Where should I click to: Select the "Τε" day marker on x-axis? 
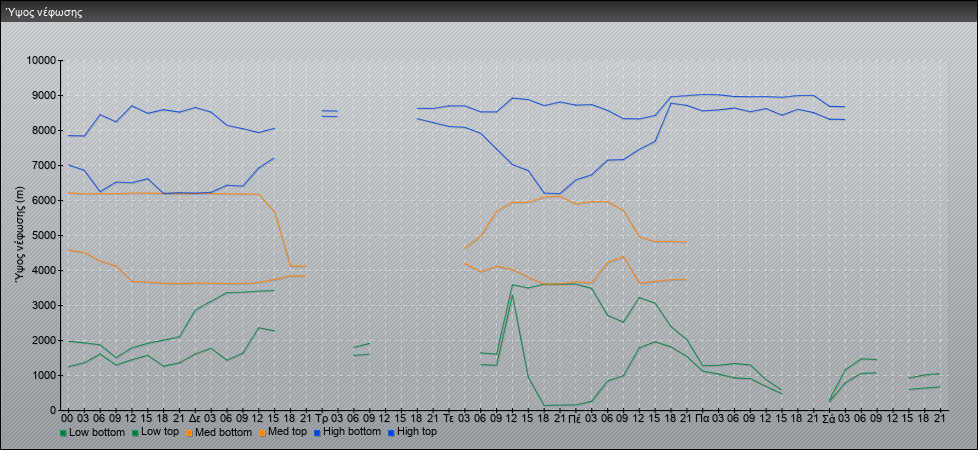(449, 418)
